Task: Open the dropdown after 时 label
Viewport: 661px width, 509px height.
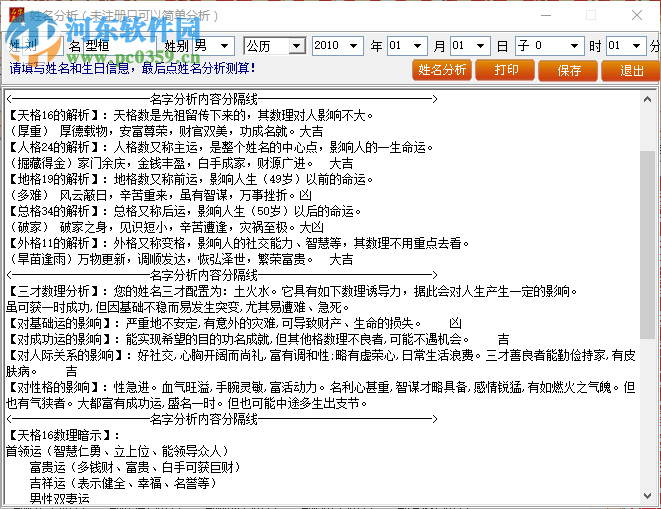Action: 636,46
